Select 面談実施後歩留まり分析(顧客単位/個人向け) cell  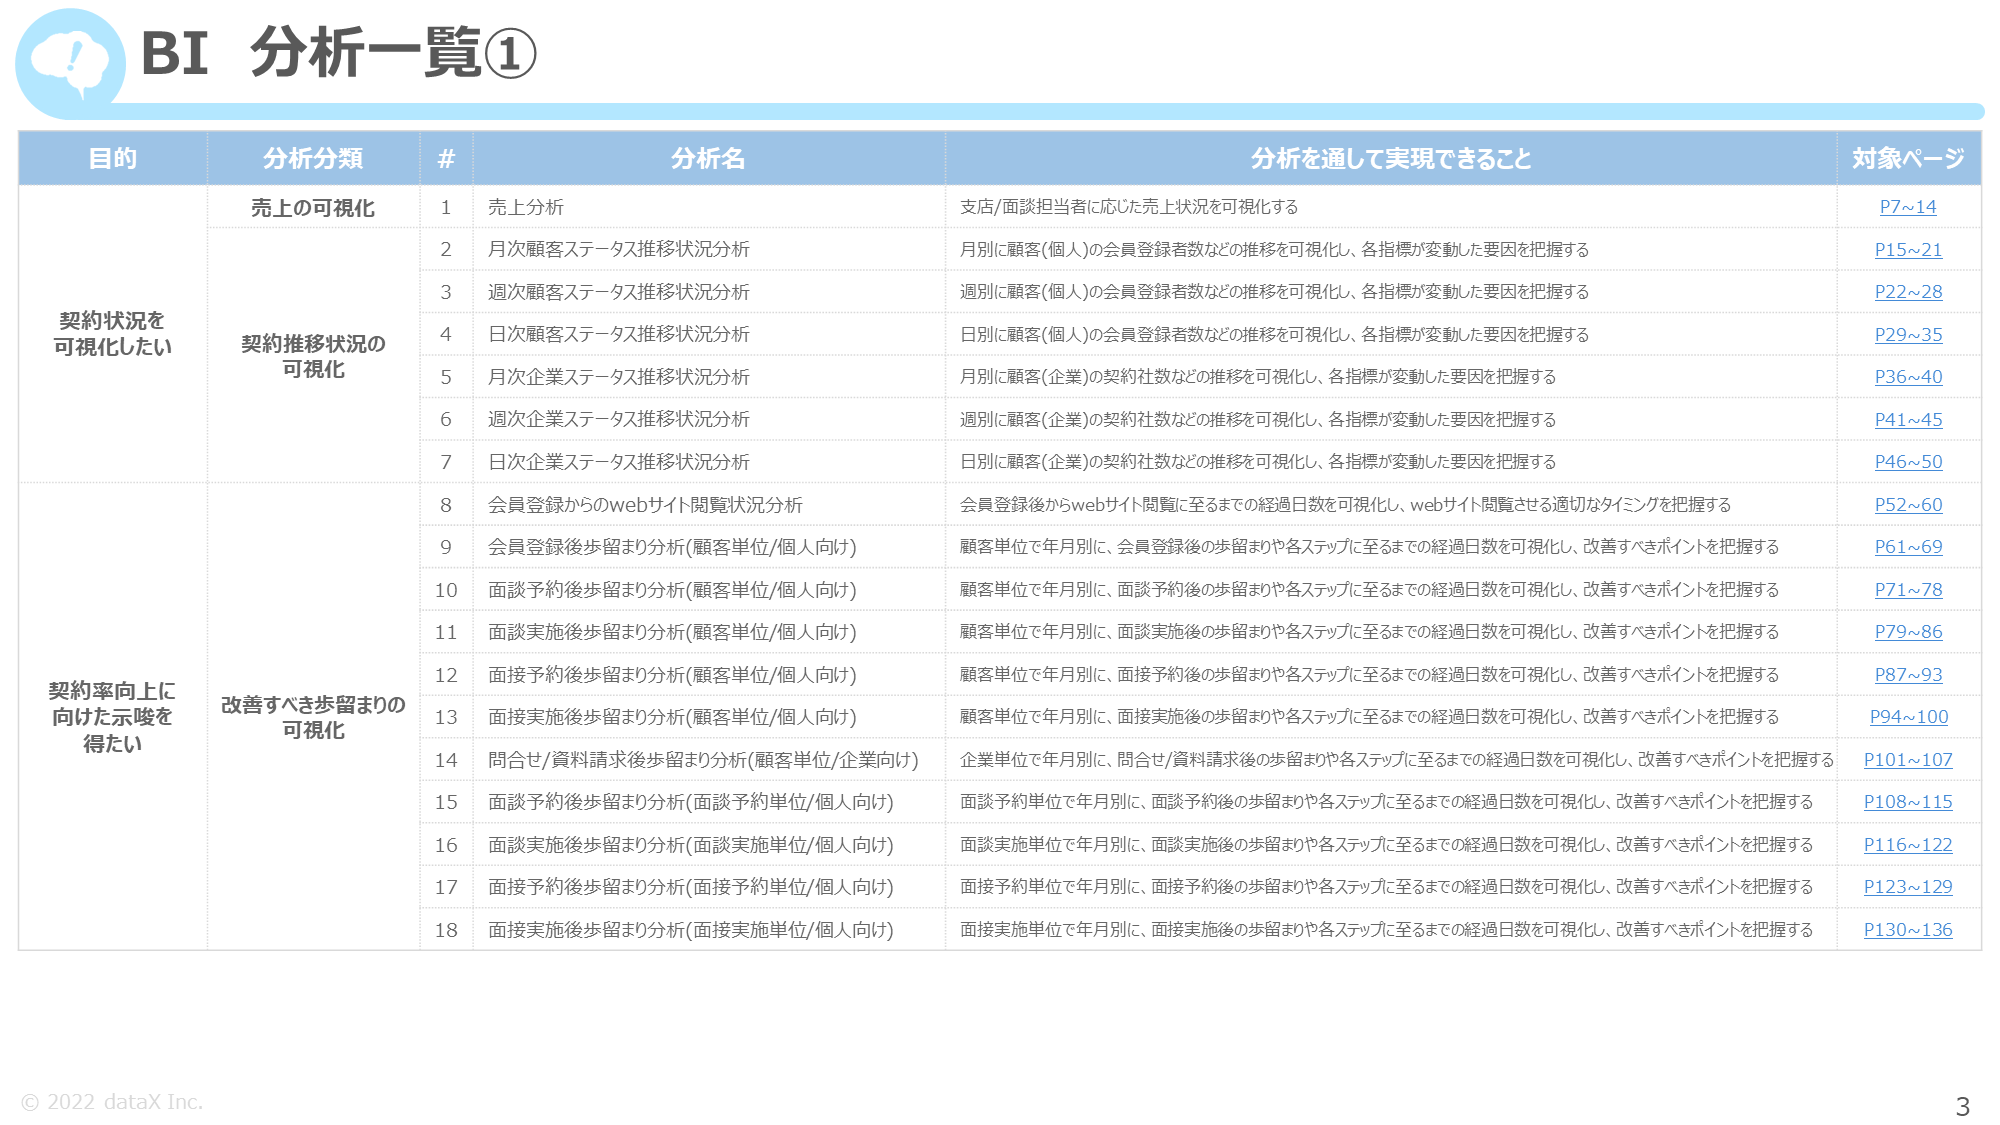pos(708,632)
